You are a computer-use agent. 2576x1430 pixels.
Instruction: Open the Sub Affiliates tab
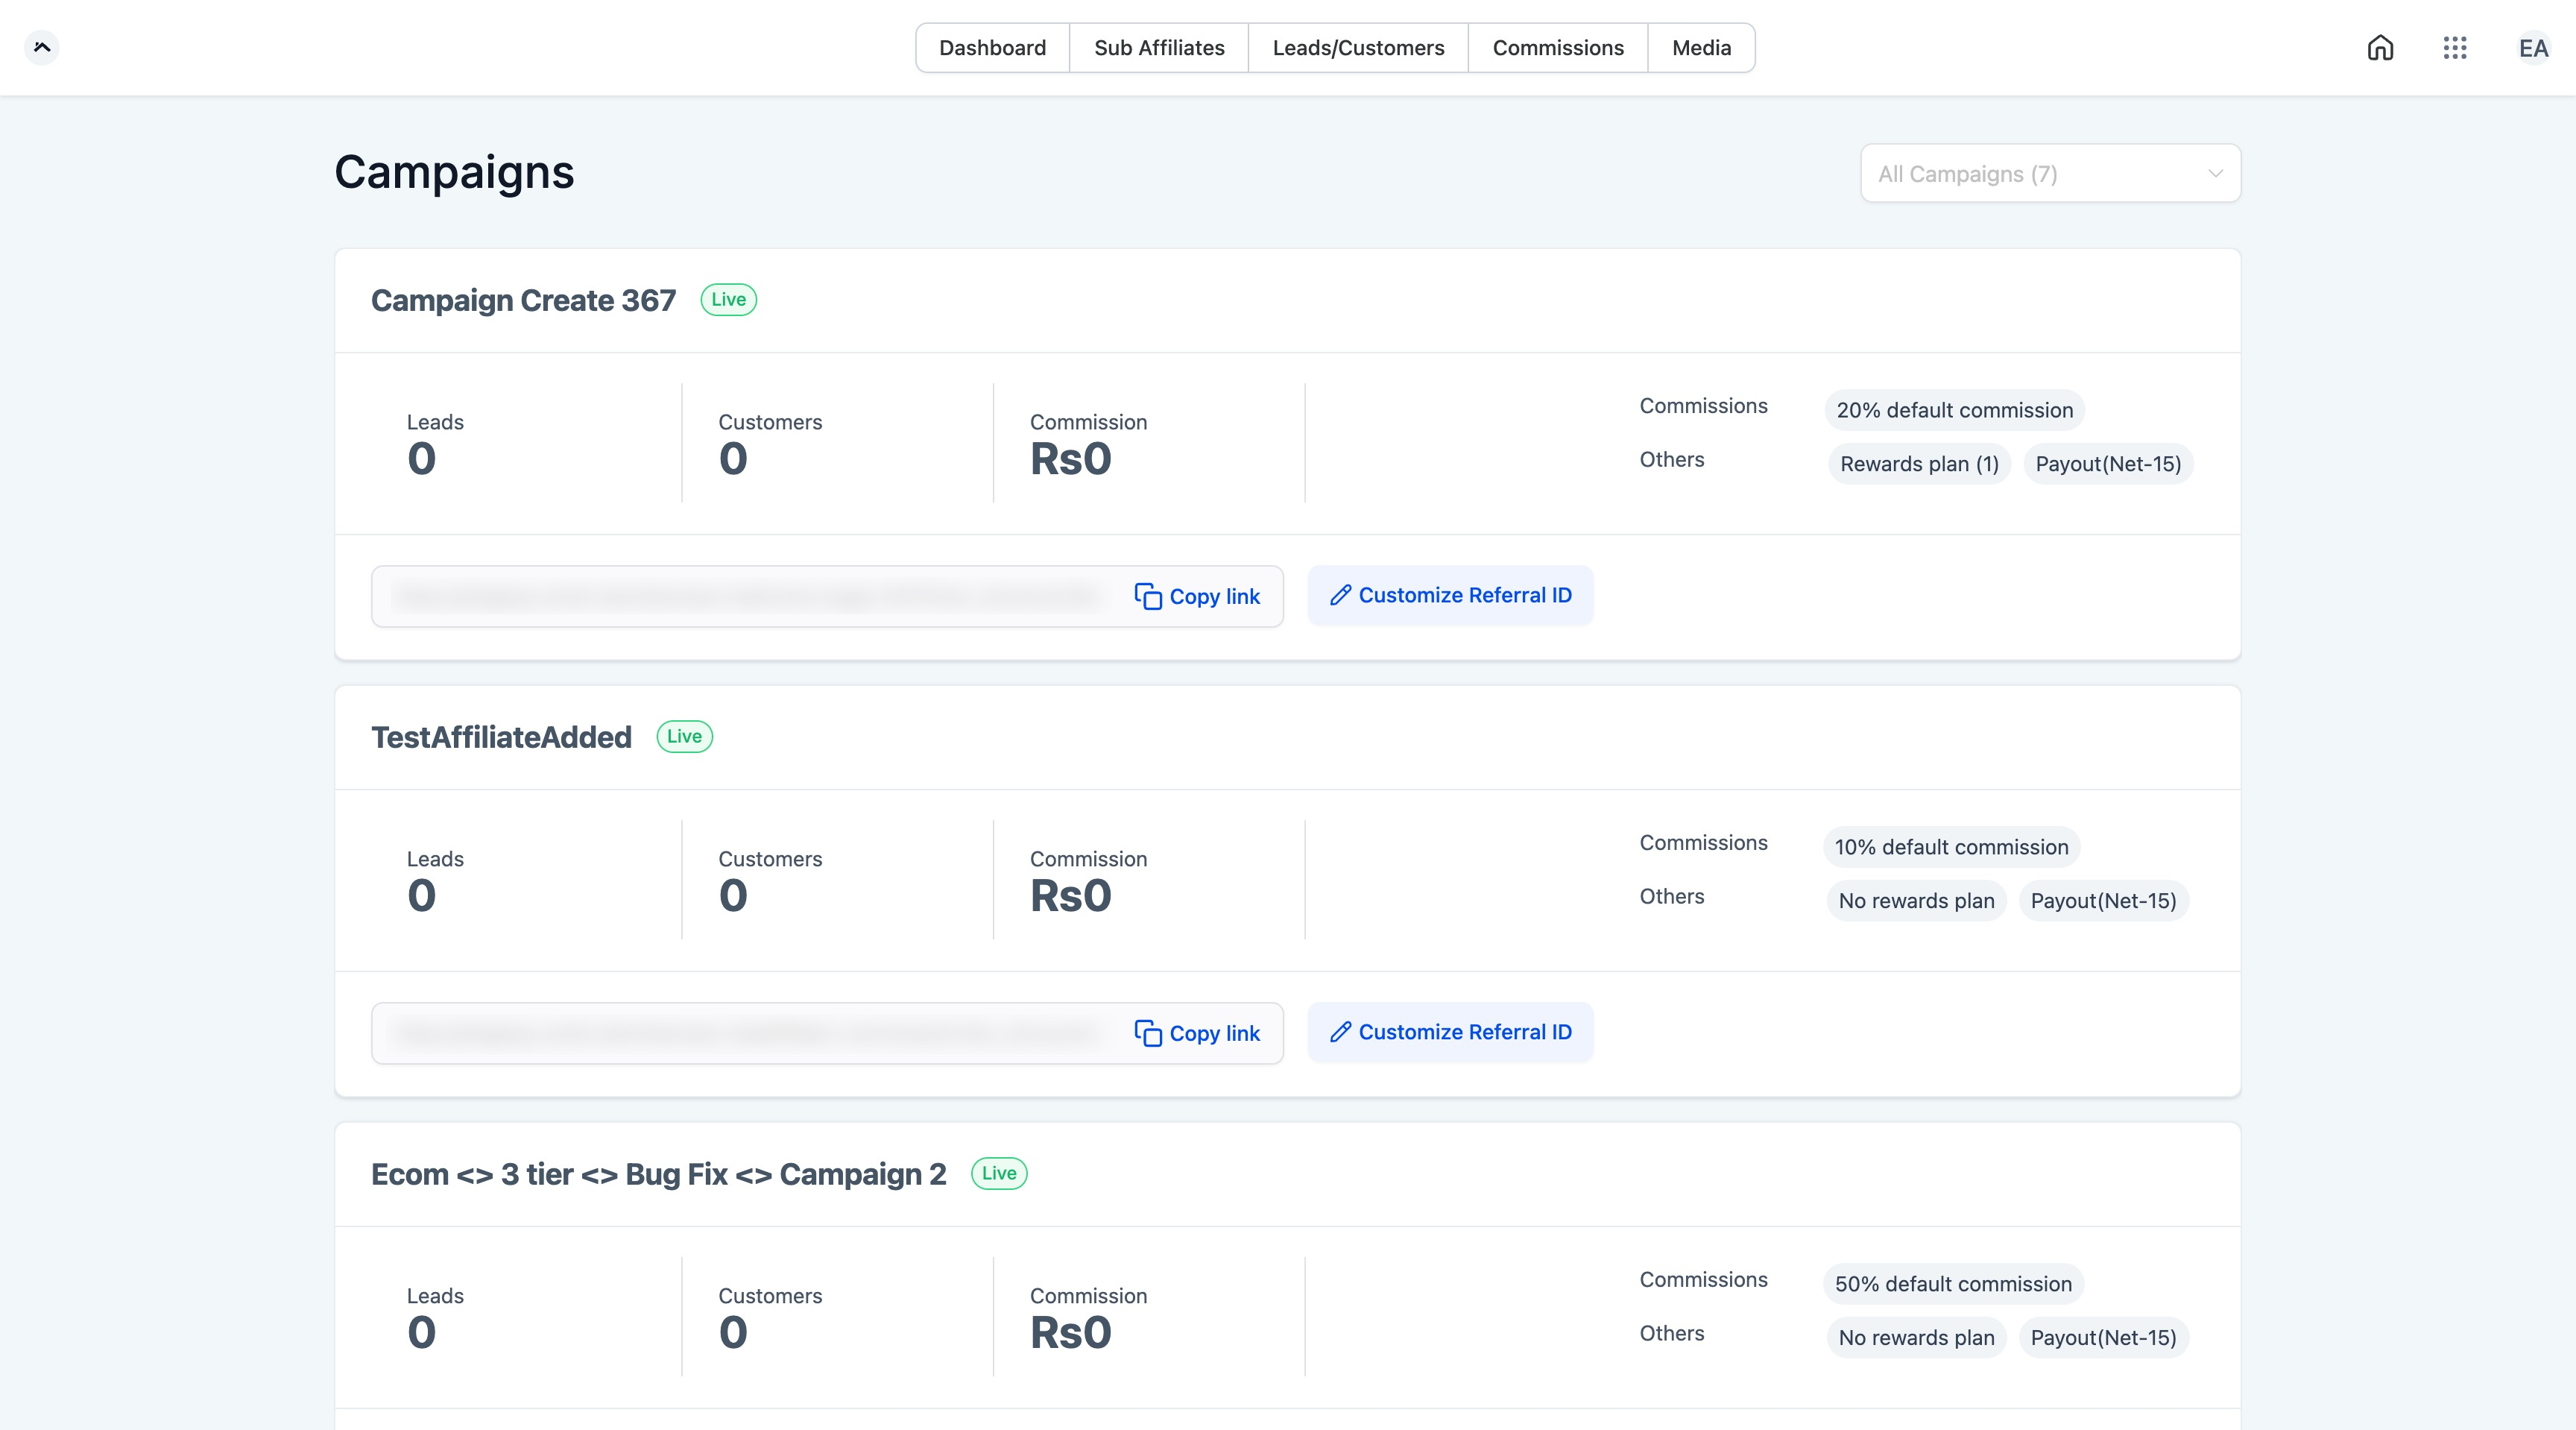click(1159, 48)
